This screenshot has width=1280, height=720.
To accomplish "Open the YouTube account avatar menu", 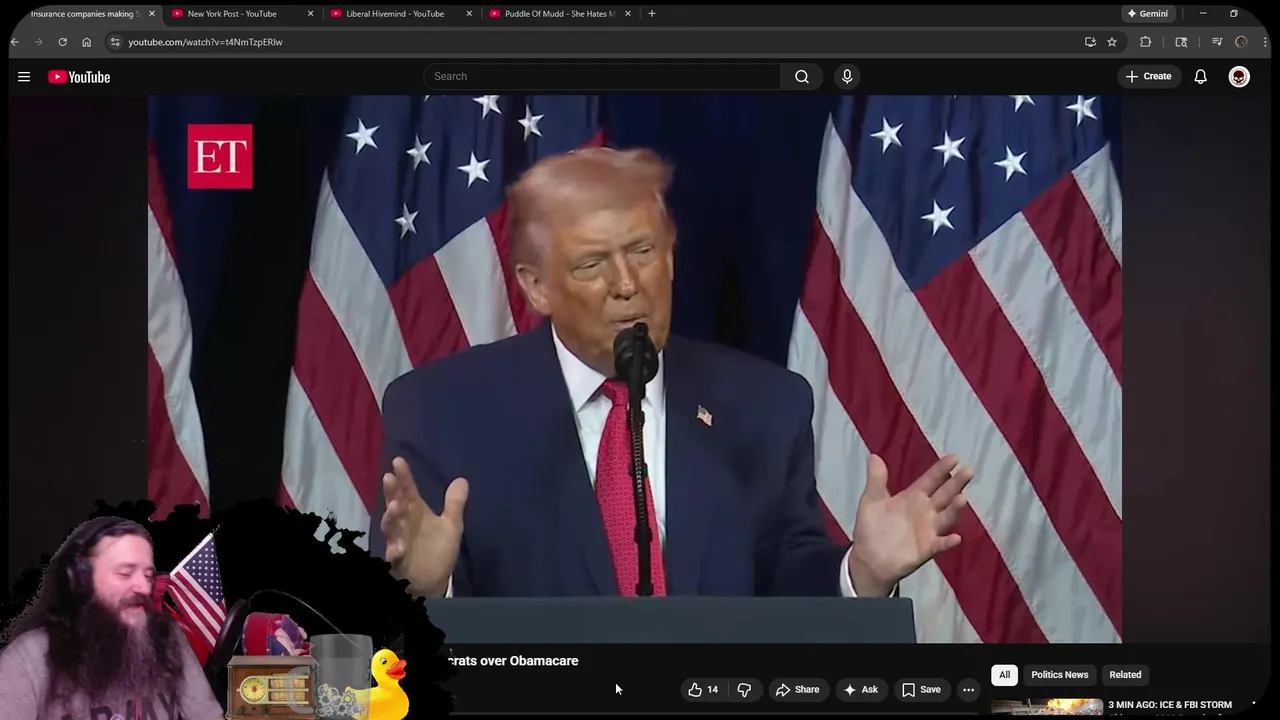I will pos(1239,76).
